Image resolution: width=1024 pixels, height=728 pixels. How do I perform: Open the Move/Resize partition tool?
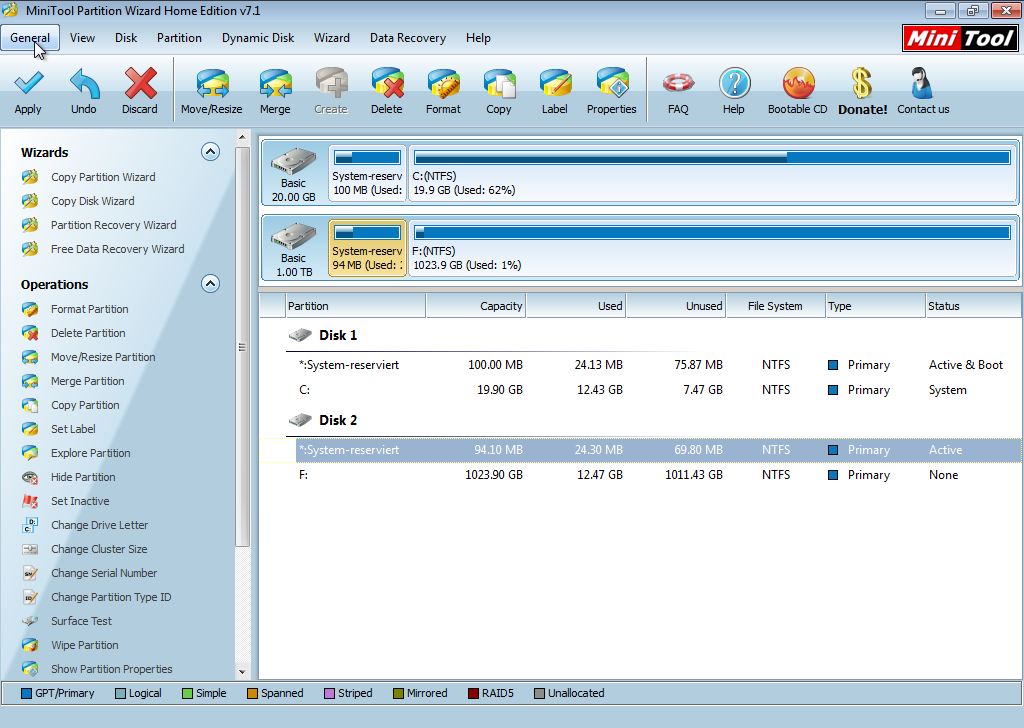(211, 90)
